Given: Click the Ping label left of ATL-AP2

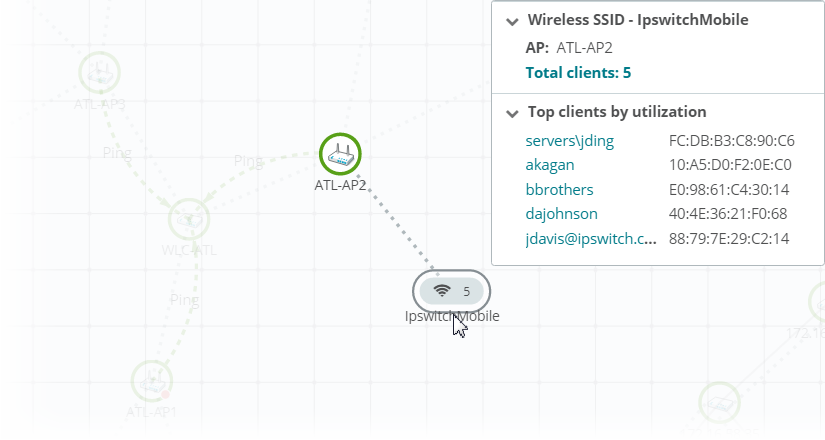Looking at the screenshot, I should point(248,160).
